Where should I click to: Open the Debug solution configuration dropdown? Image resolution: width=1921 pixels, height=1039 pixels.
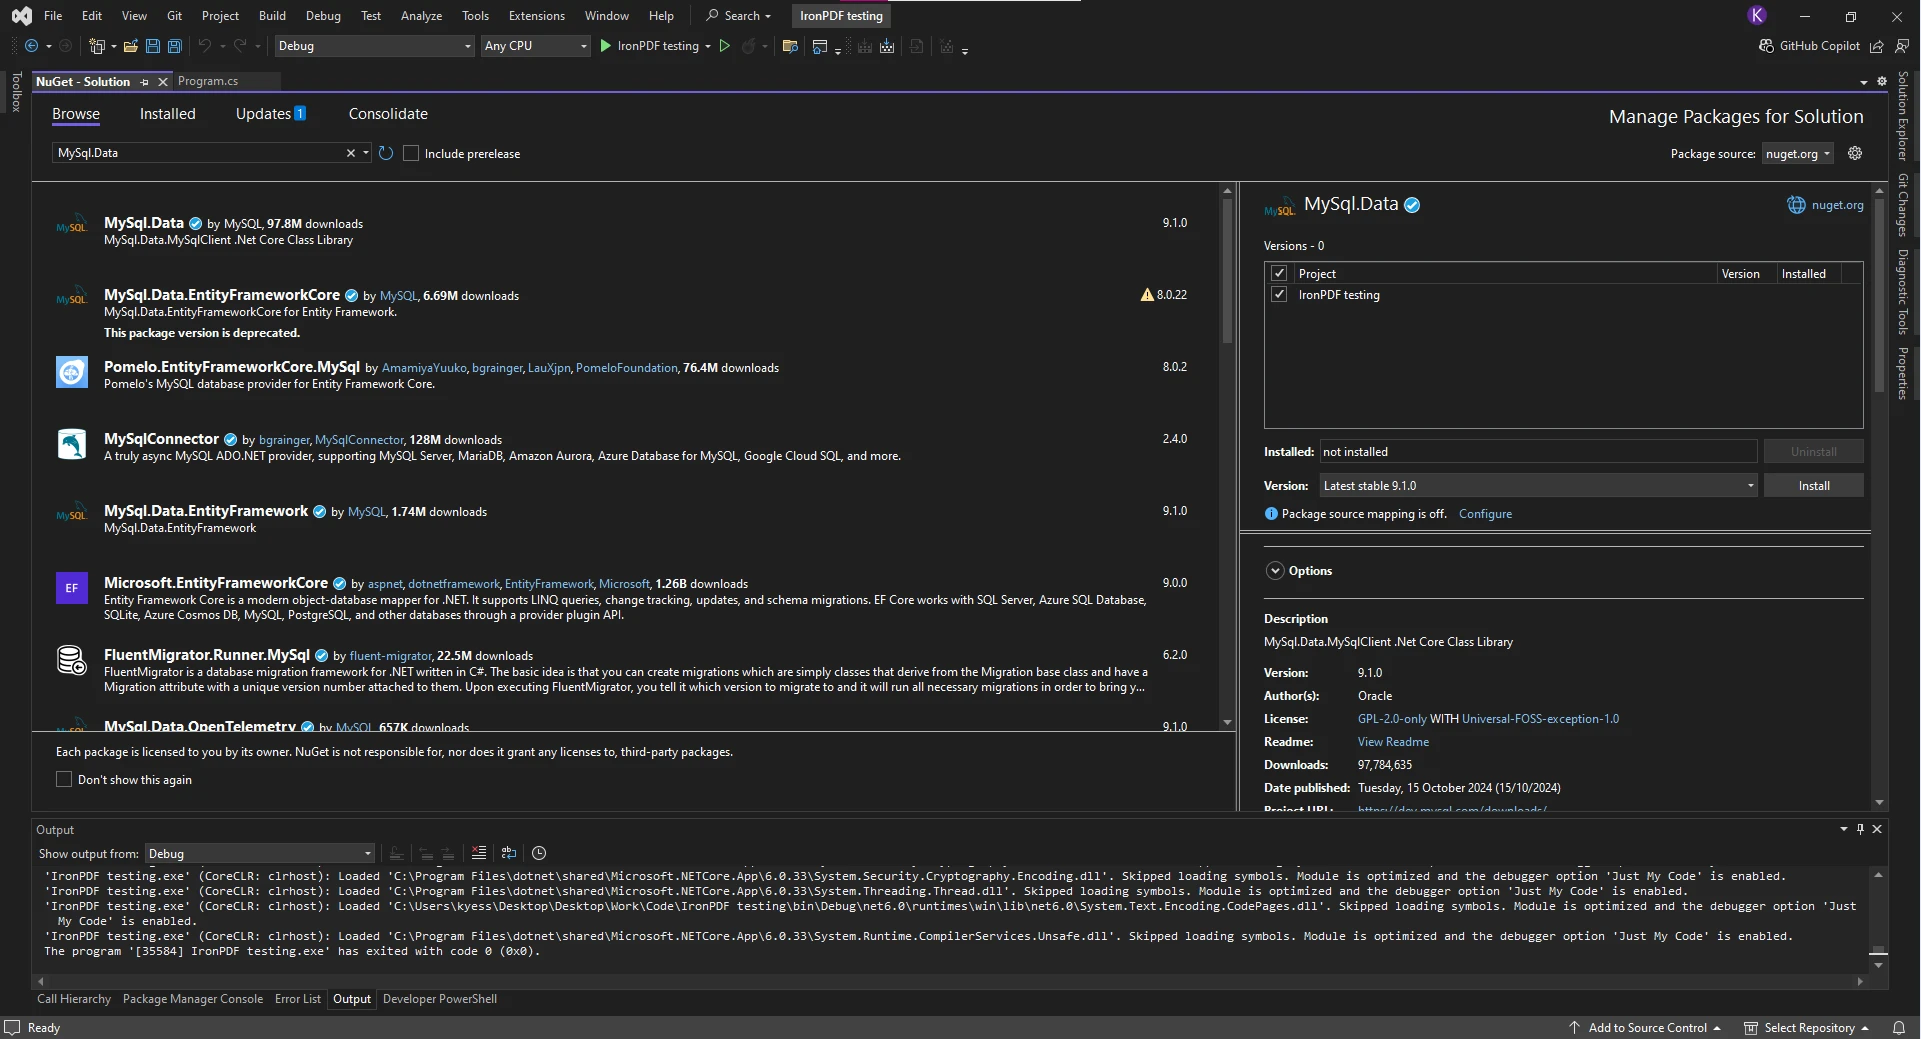click(375, 46)
